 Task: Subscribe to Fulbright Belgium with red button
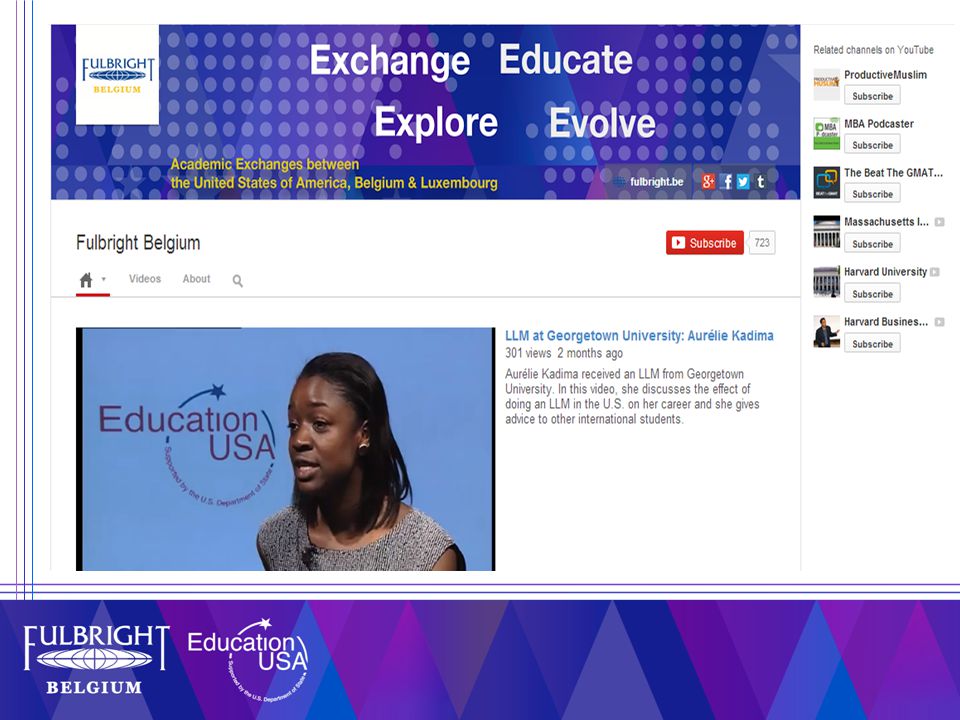click(x=705, y=242)
